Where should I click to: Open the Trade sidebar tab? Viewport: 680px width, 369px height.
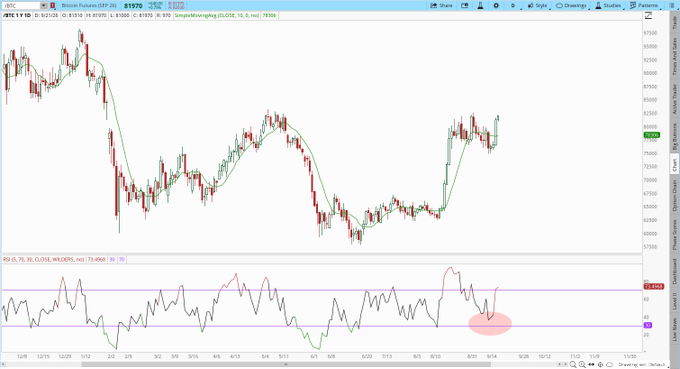point(674,23)
